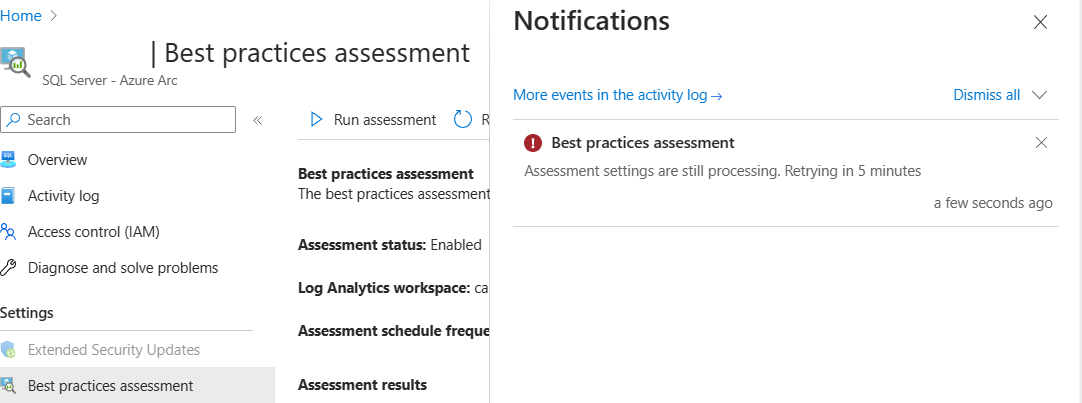The image size is (1082, 403).
Task: Dismiss the Best practices assessment notification
Action: point(1041,143)
